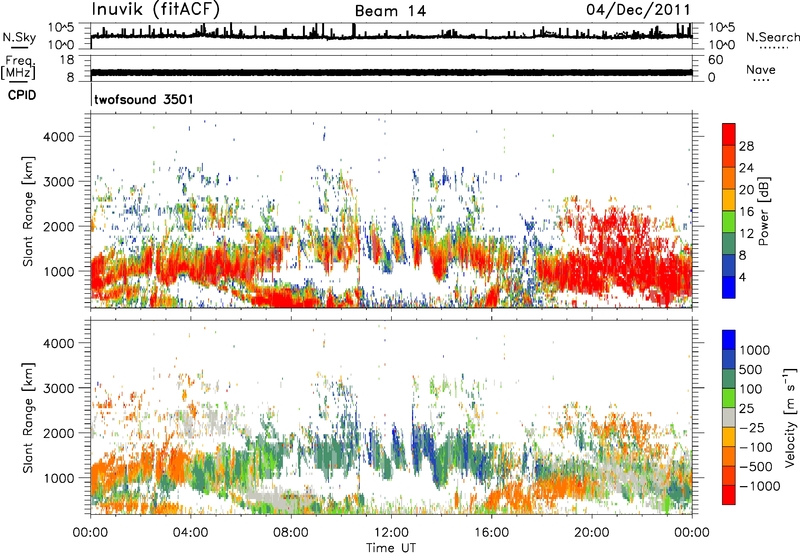Click the '4' tick on power colorbar
This screenshot has height=554, width=800.
click(742, 277)
